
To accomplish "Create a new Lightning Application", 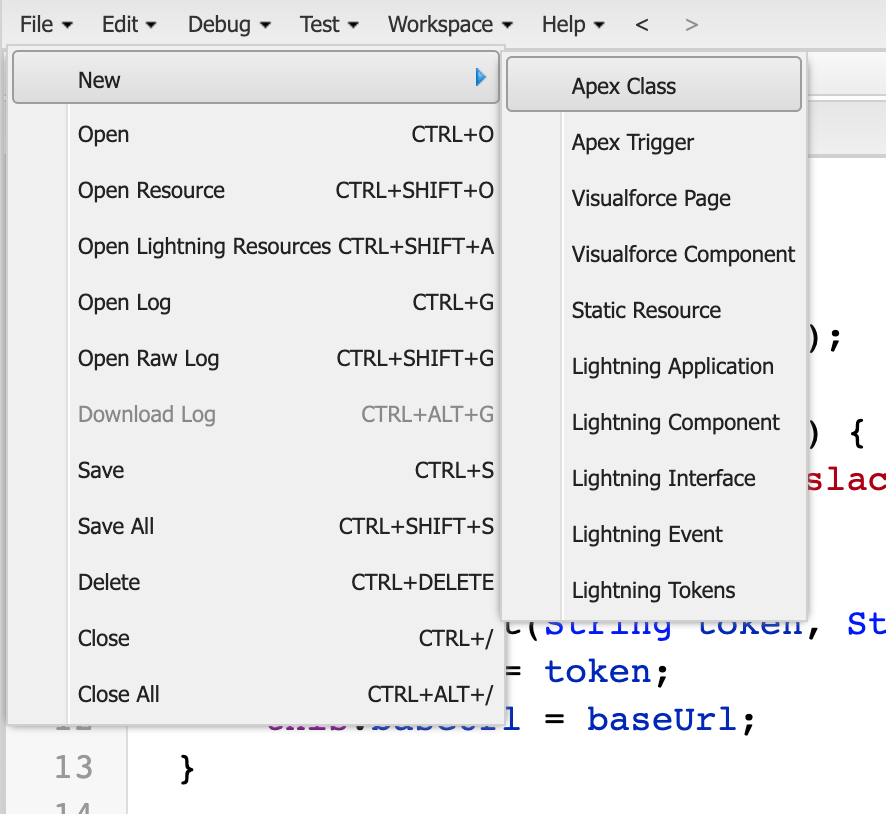I will [654, 365].
